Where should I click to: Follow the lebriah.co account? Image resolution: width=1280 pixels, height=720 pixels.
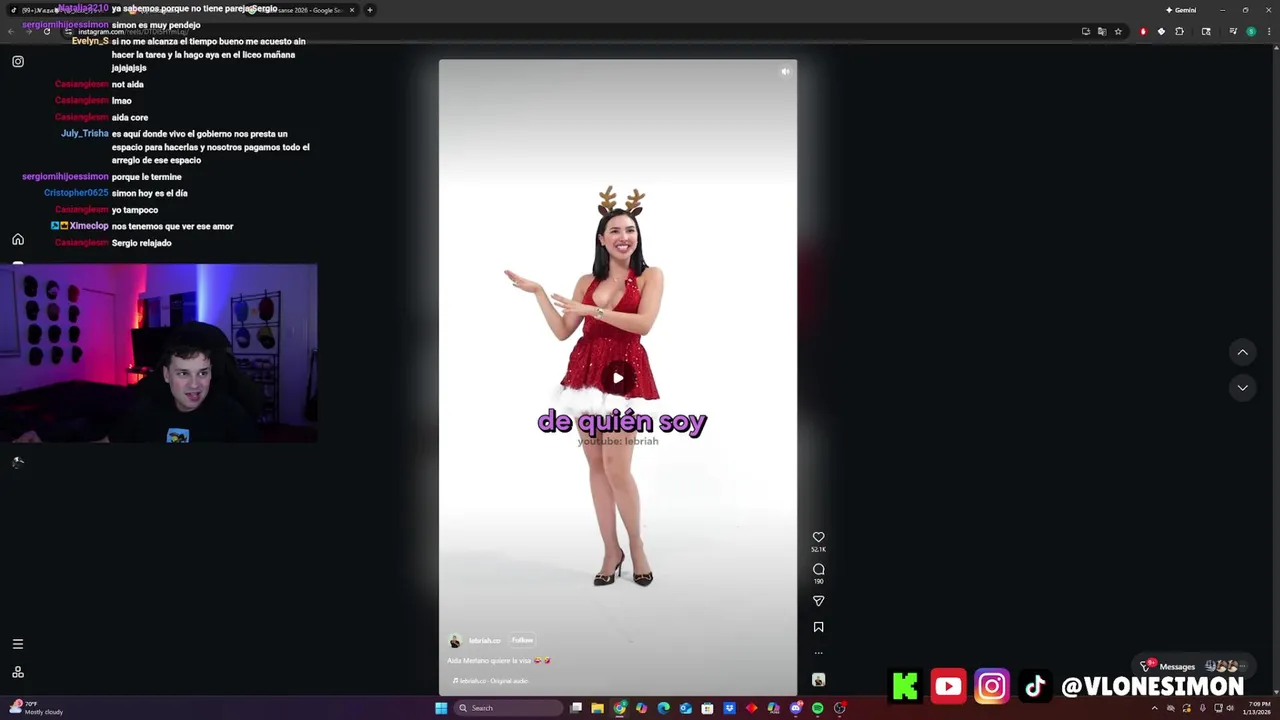(522, 640)
